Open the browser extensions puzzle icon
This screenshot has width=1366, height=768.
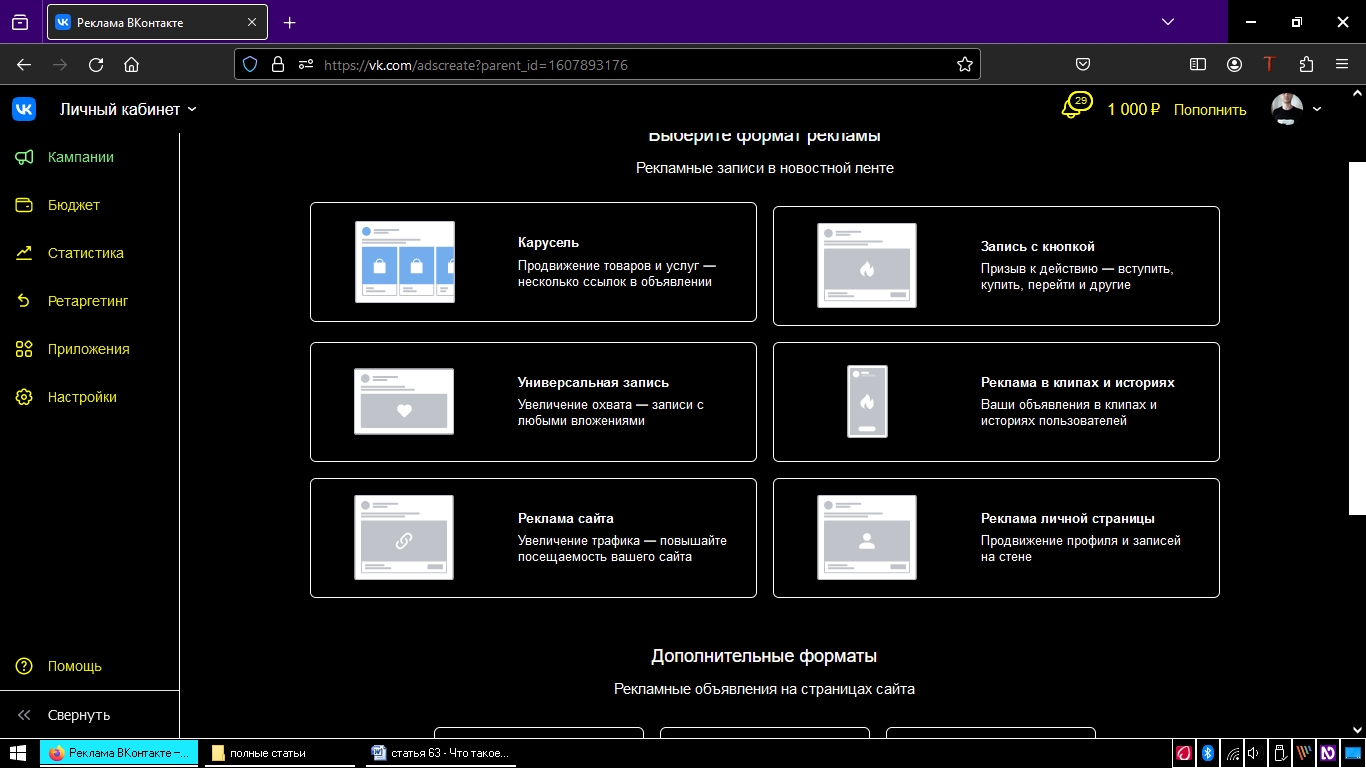pos(1306,64)
